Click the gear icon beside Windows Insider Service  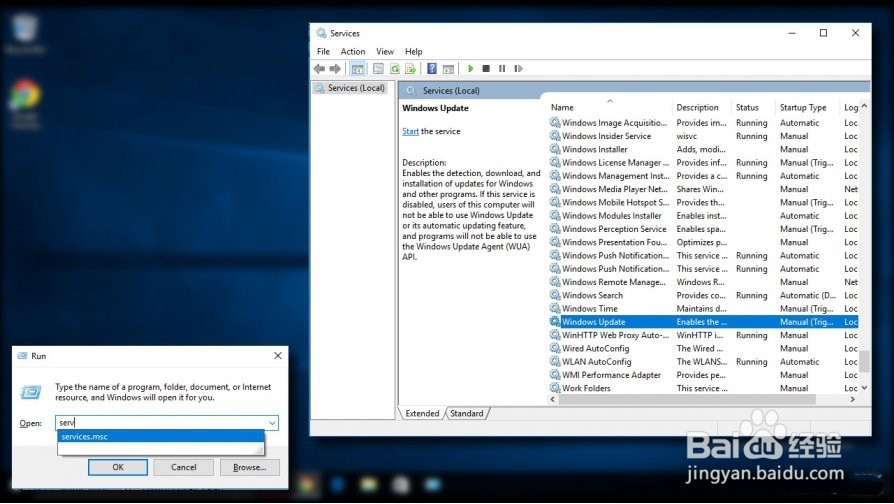click(555, 136)
